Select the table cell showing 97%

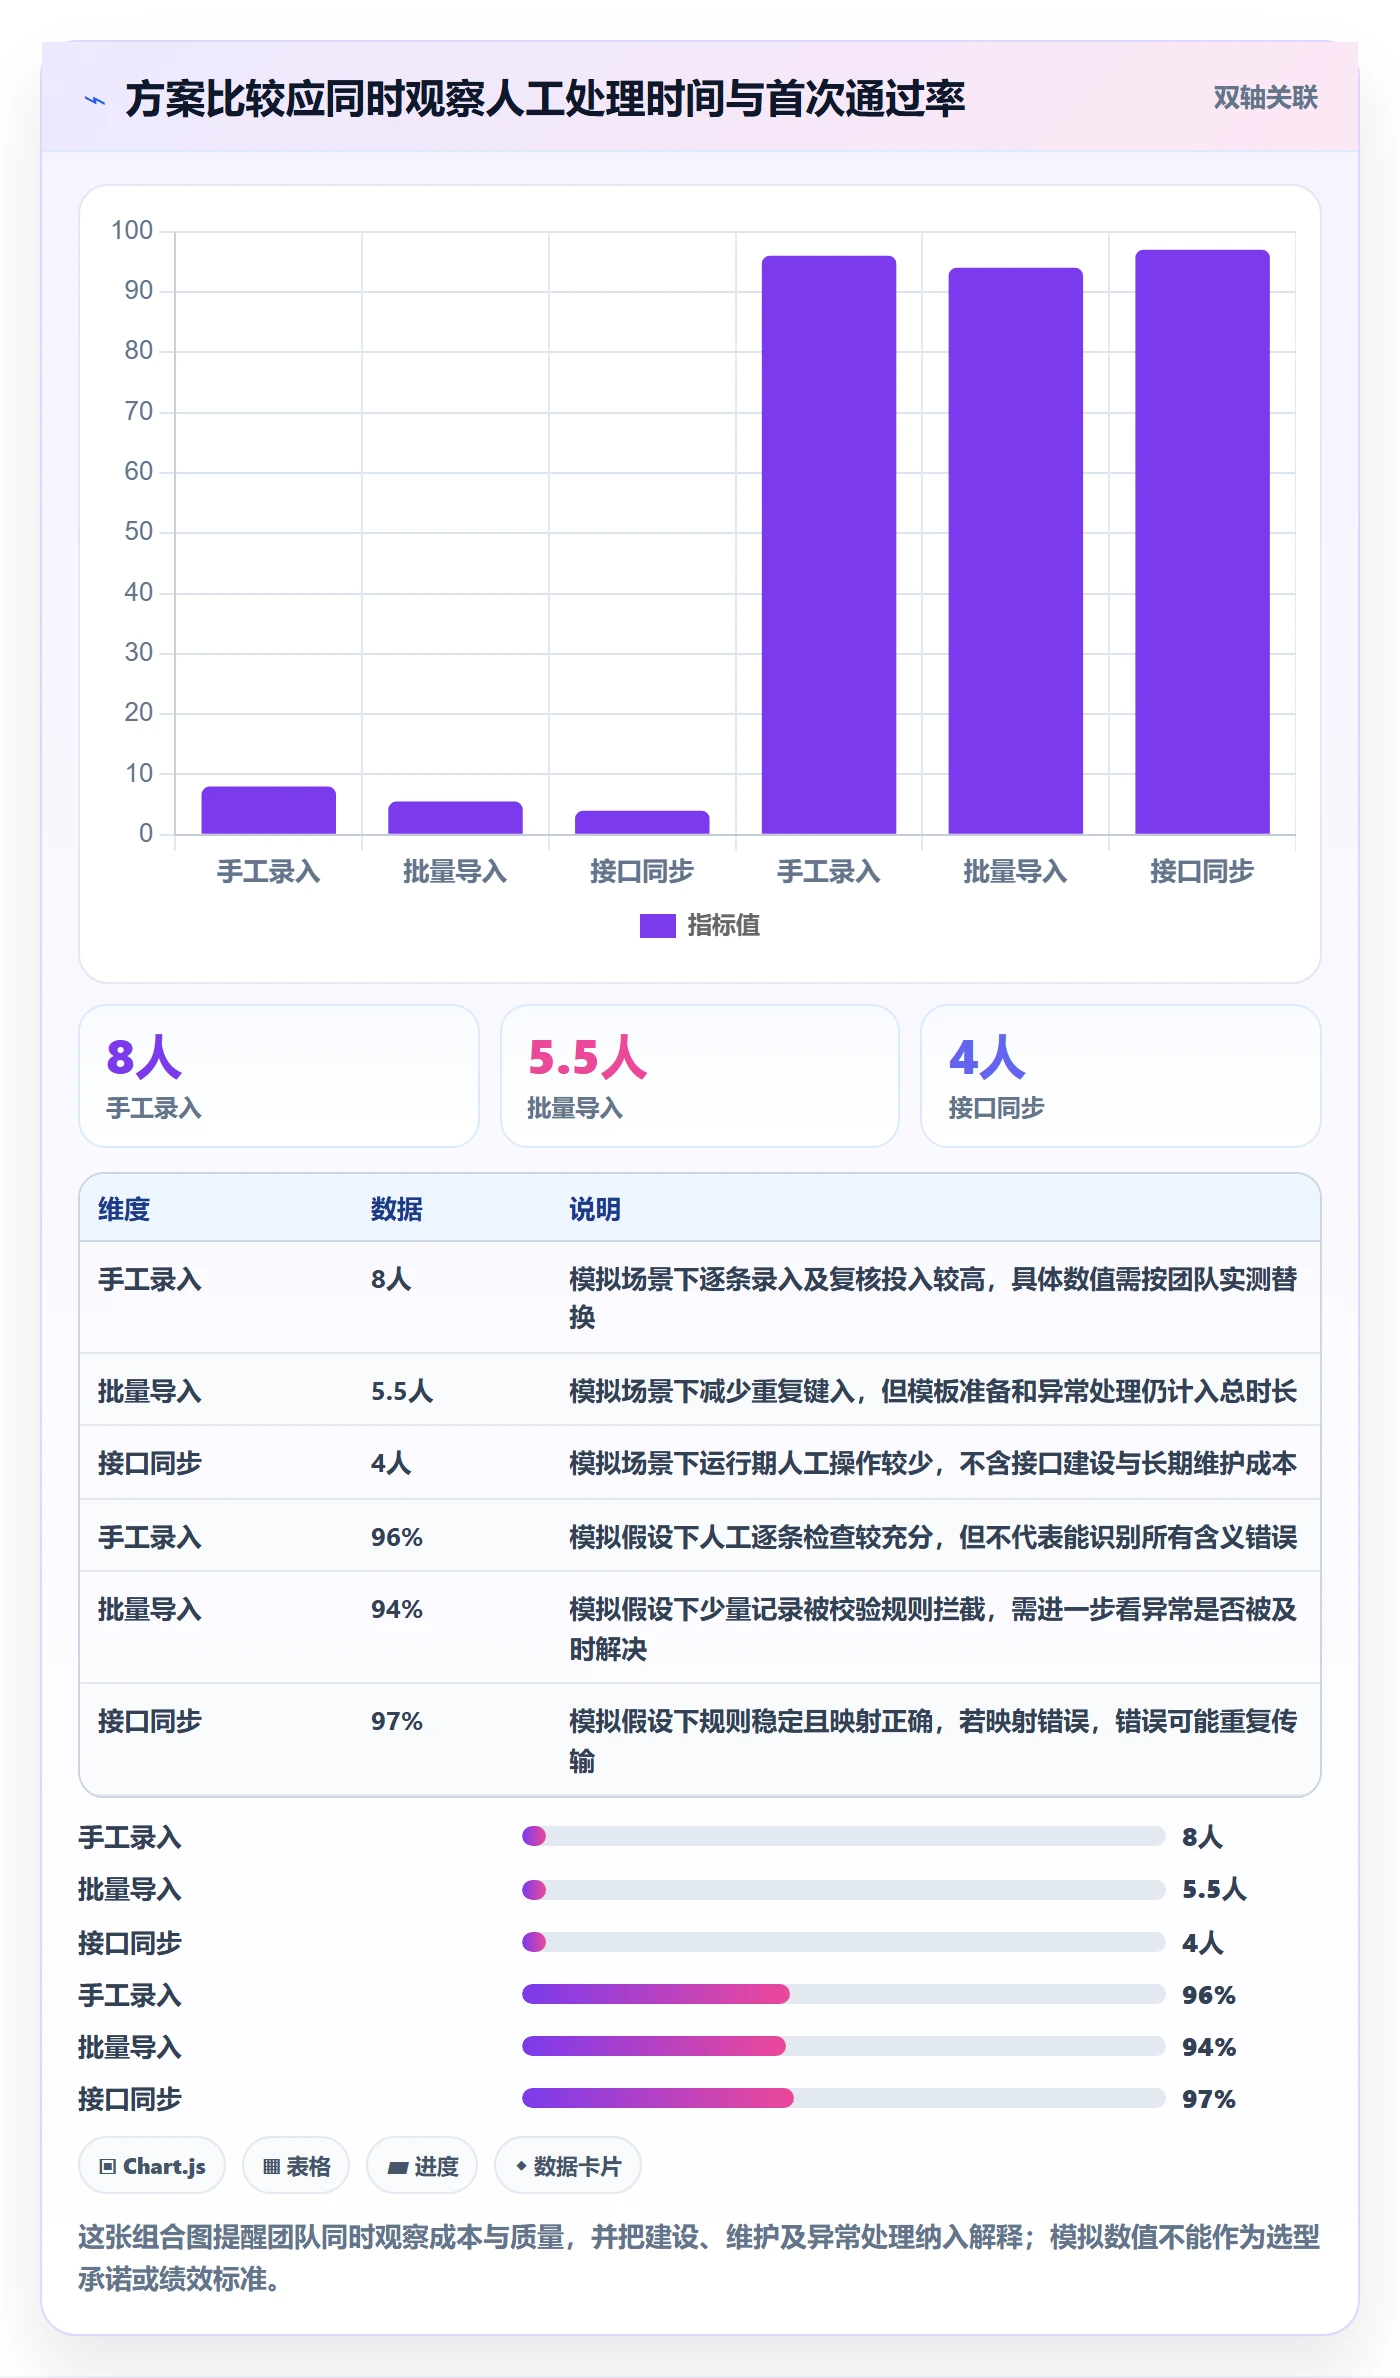click(x=397, y=1721)
